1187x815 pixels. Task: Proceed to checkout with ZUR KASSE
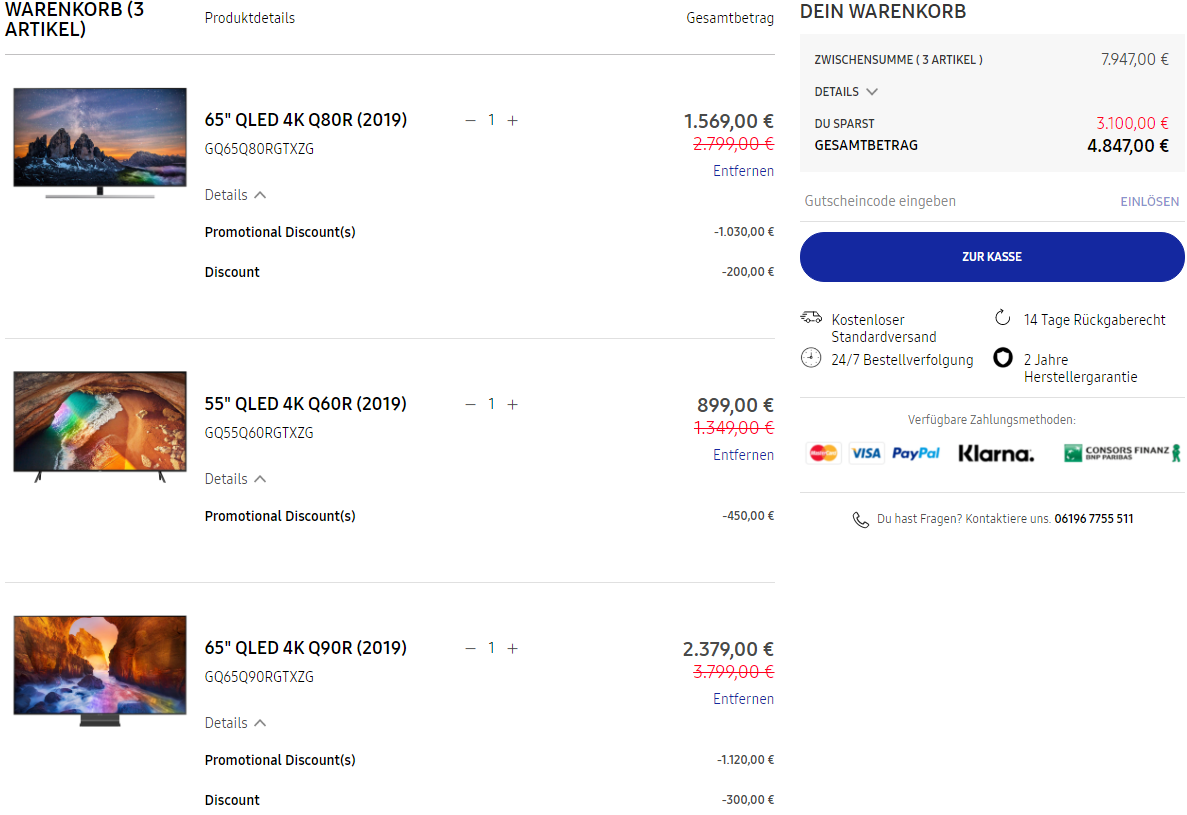(992, 257)
